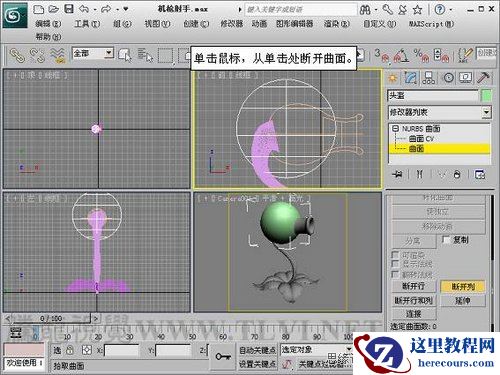The height and width of the screenshot is (375, 500).
Task: Collapse the NURBS 曲面 tree node
Action: 395,128
